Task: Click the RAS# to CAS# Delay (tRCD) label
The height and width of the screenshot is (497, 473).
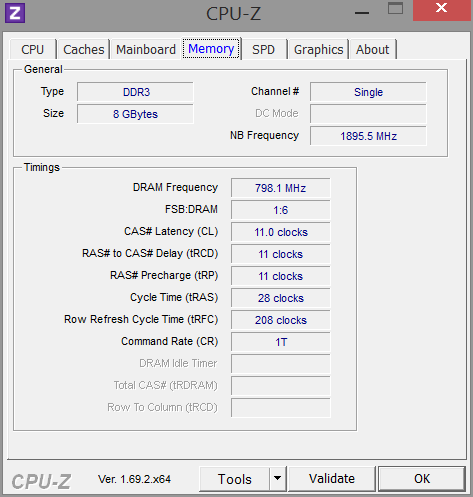Action: click(x=150, y=254)
